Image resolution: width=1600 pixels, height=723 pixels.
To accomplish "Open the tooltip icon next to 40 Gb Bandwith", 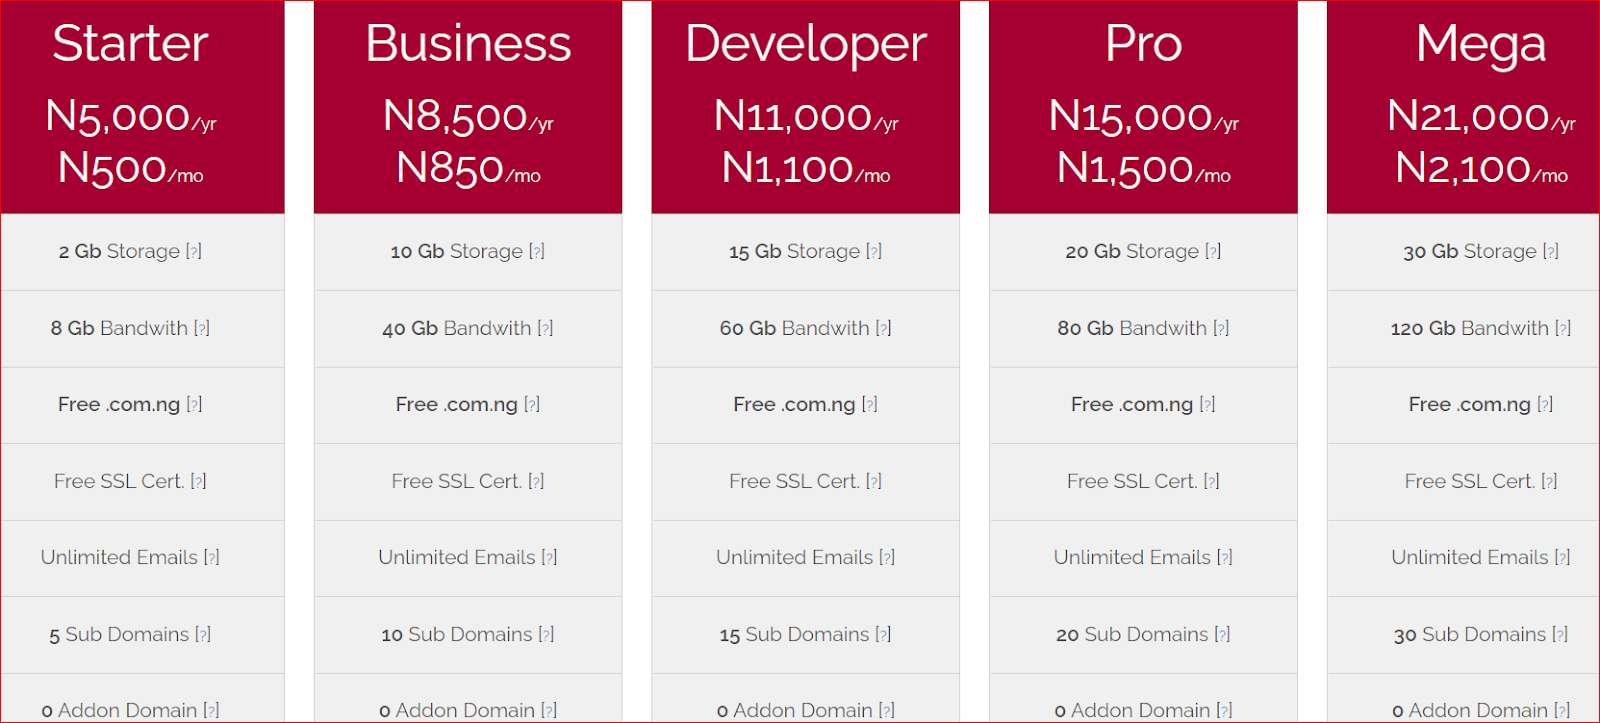I will point(545,328).
